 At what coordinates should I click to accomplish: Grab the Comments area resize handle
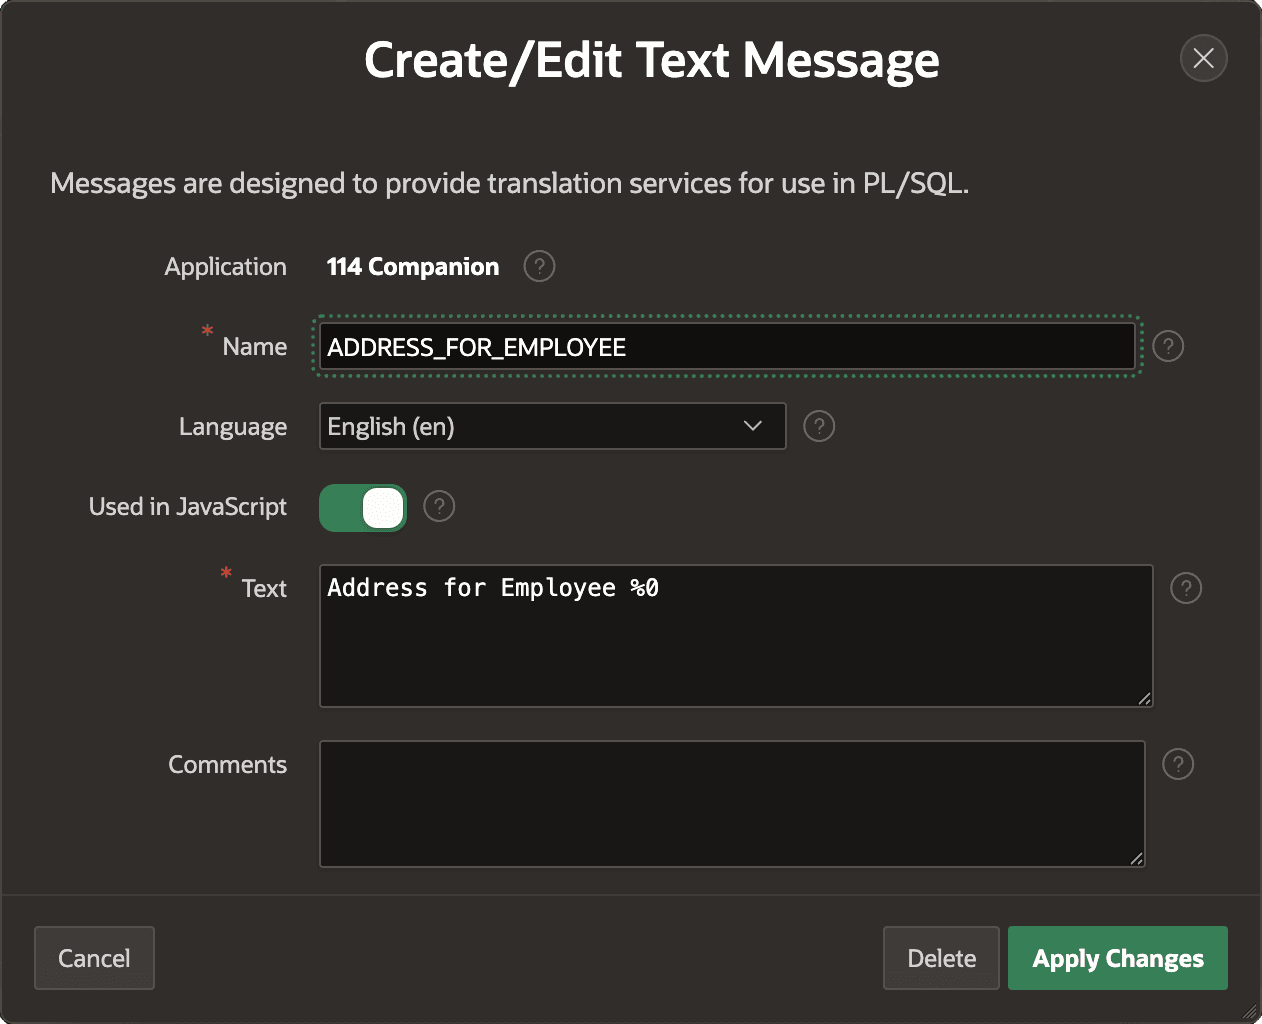click(x=1136, y=858)
